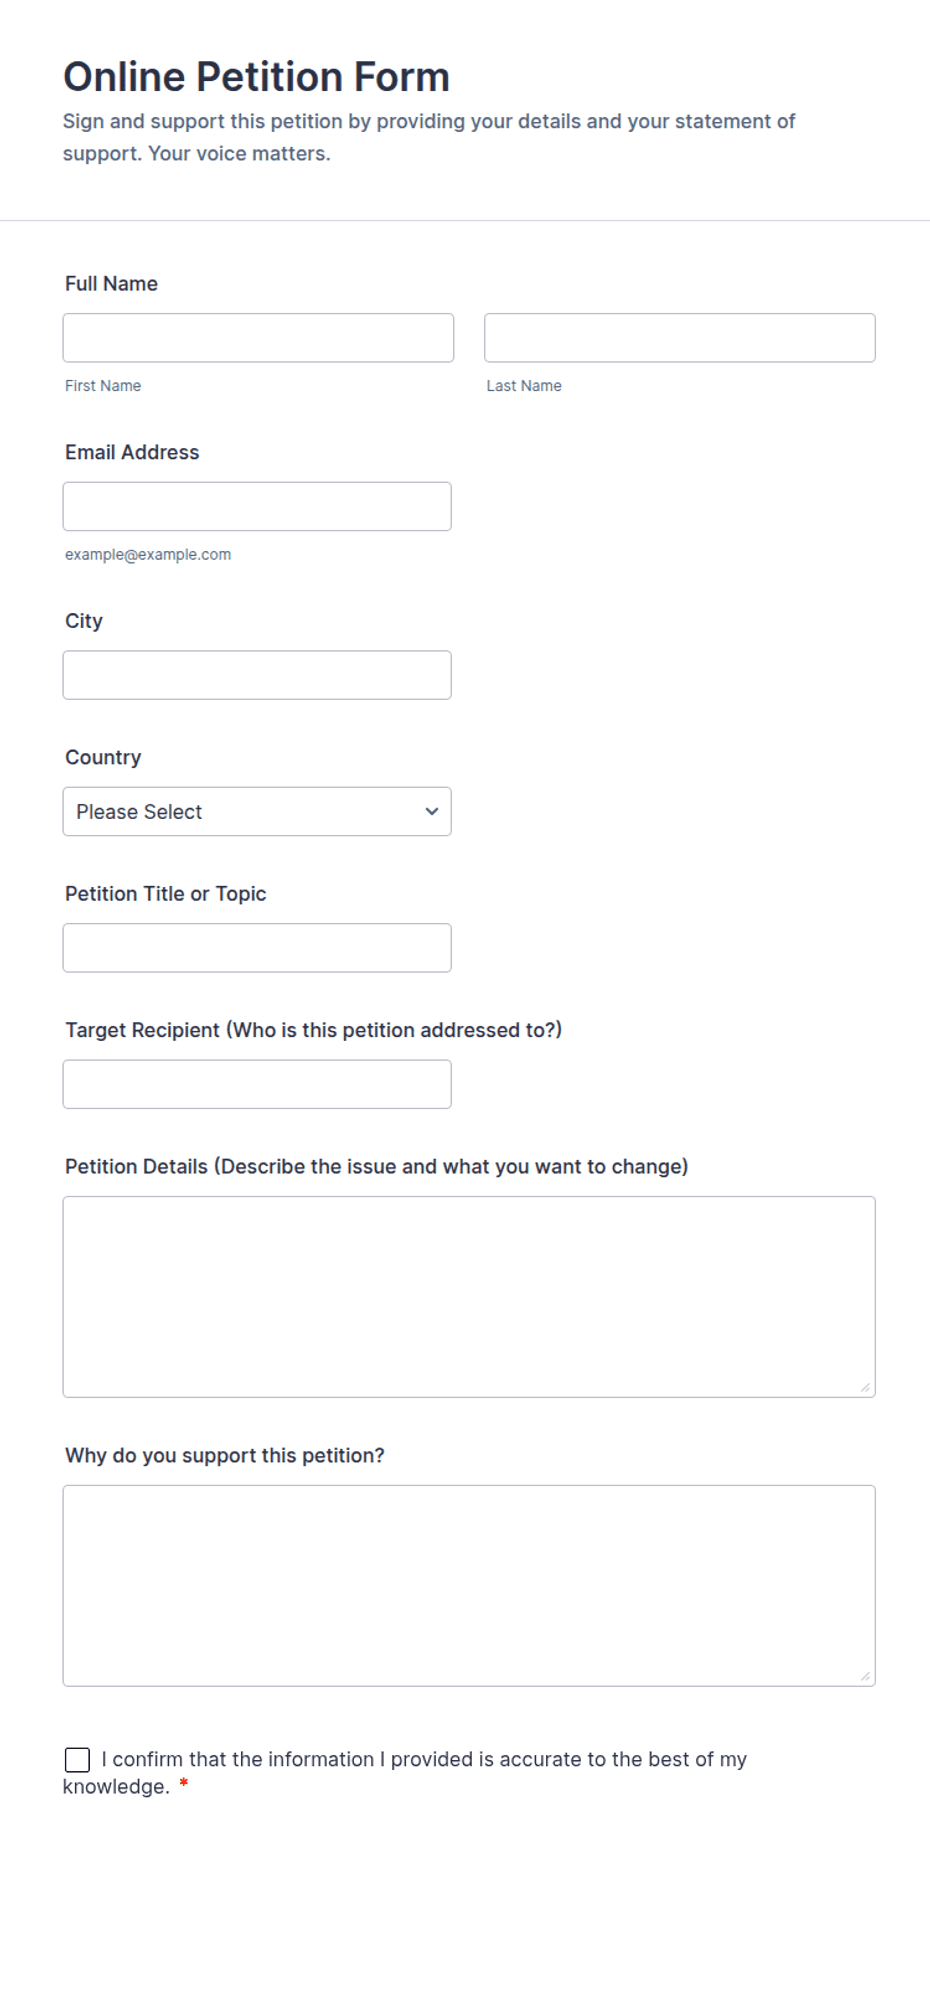Open the Country Please Select dropdown
The height and width of the screenshot is (2005, 930).
point(257,812)
